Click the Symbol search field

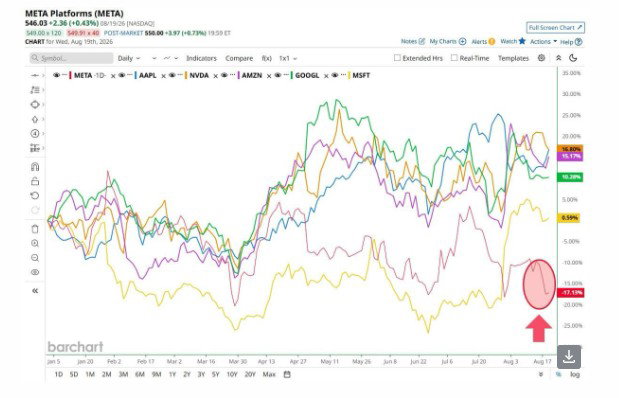[x=71, y=58]
